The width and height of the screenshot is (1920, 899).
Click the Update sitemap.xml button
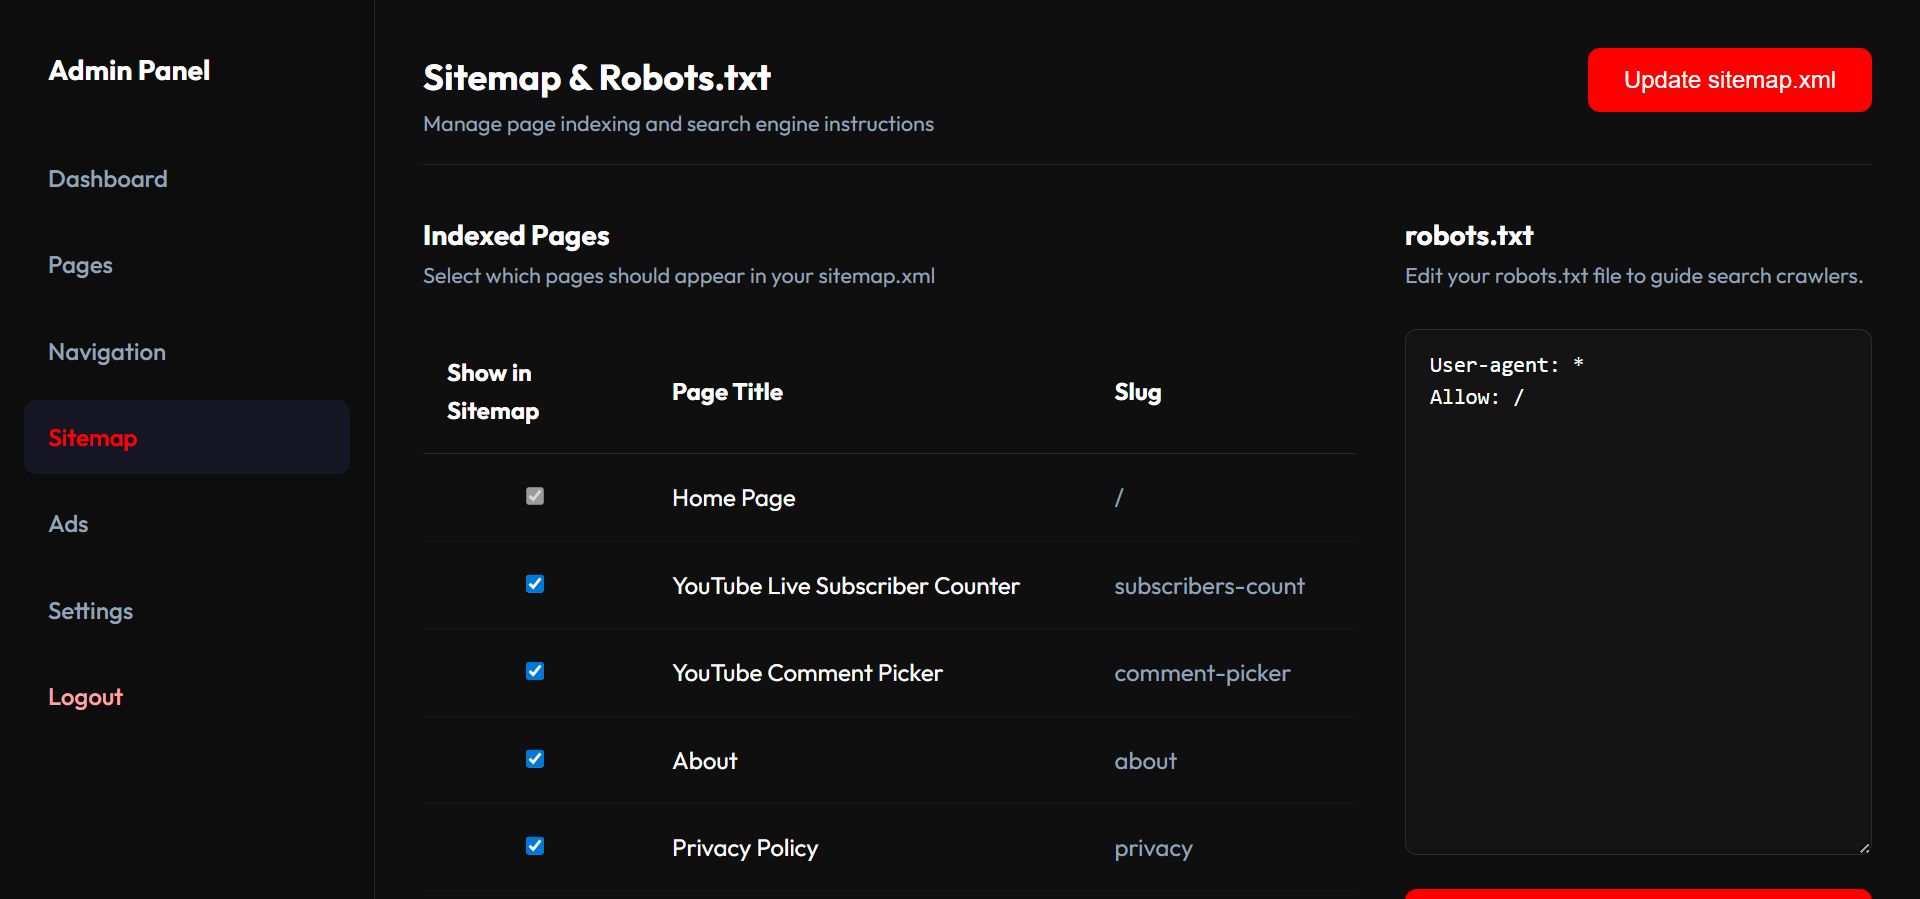click(x=1729, y=80)
